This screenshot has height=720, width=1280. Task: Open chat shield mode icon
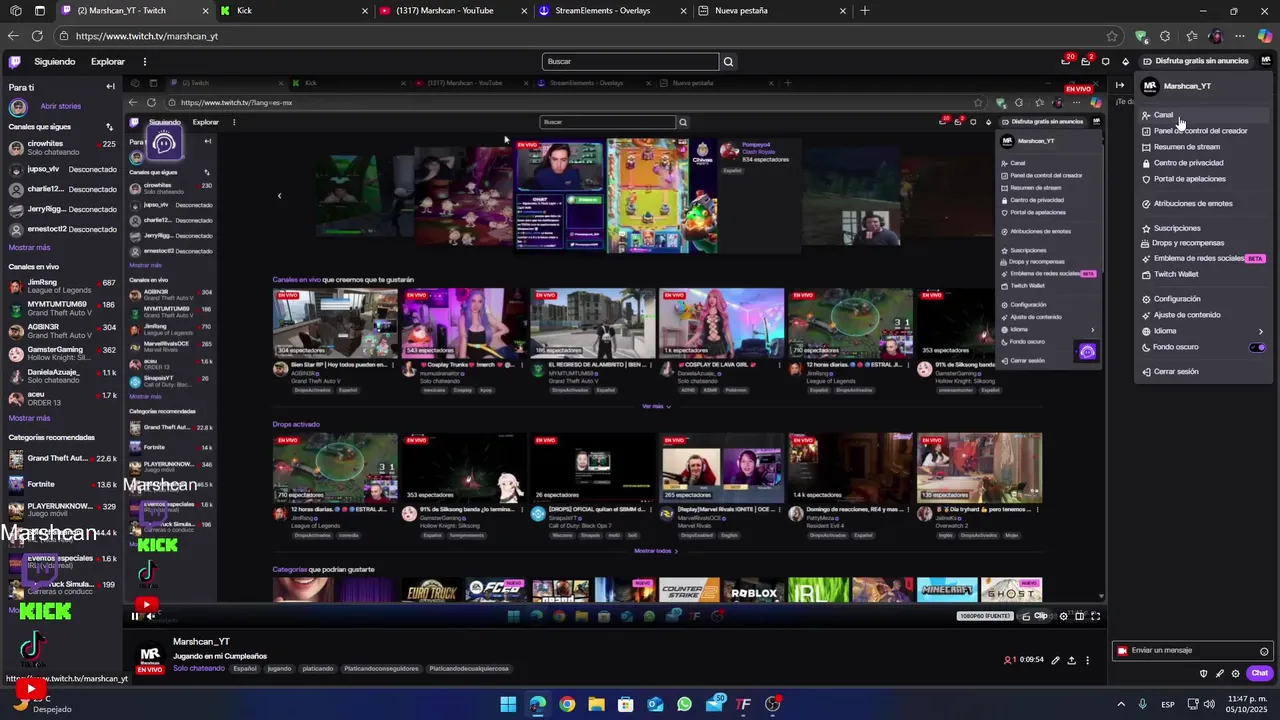point(1203,673)
